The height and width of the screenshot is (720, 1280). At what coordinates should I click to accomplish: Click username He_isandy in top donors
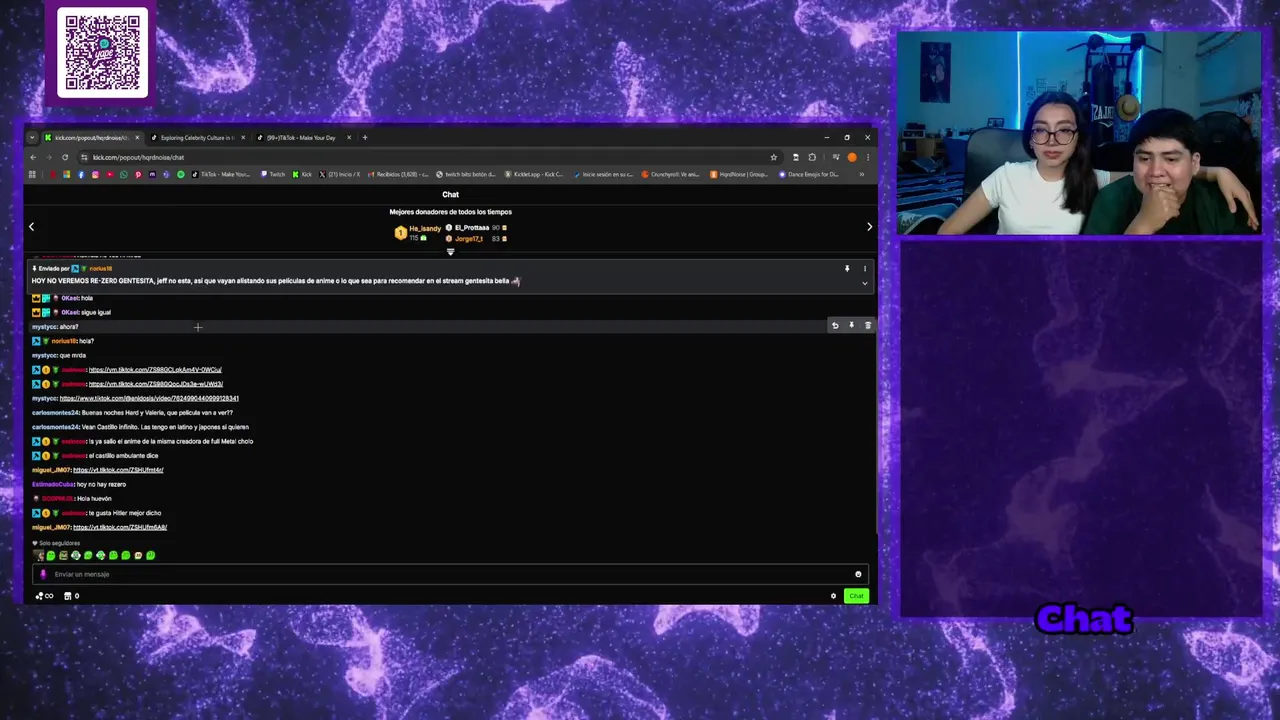[425, 229]
